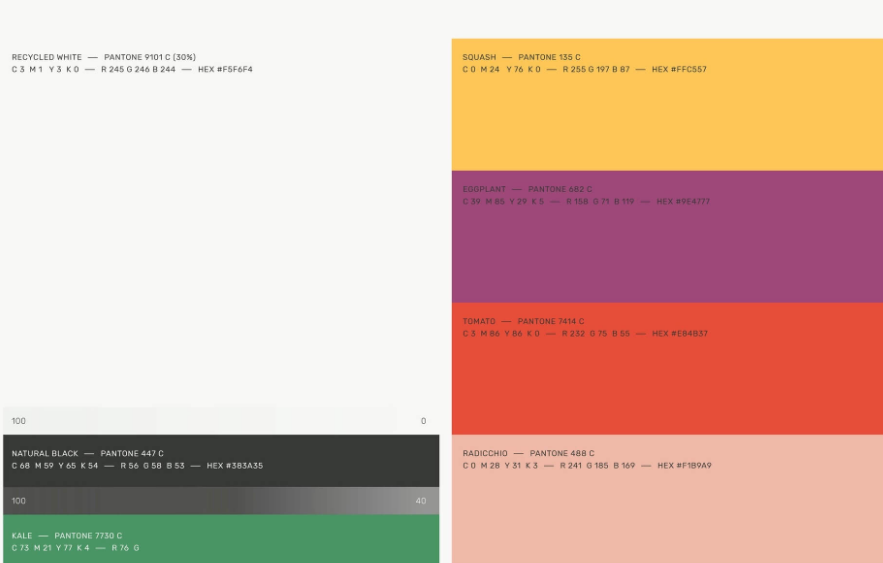Viewport: 883px width, 563px height.
Task: Click the 0 end of white tint bar
Action: (x=423, y=421)
